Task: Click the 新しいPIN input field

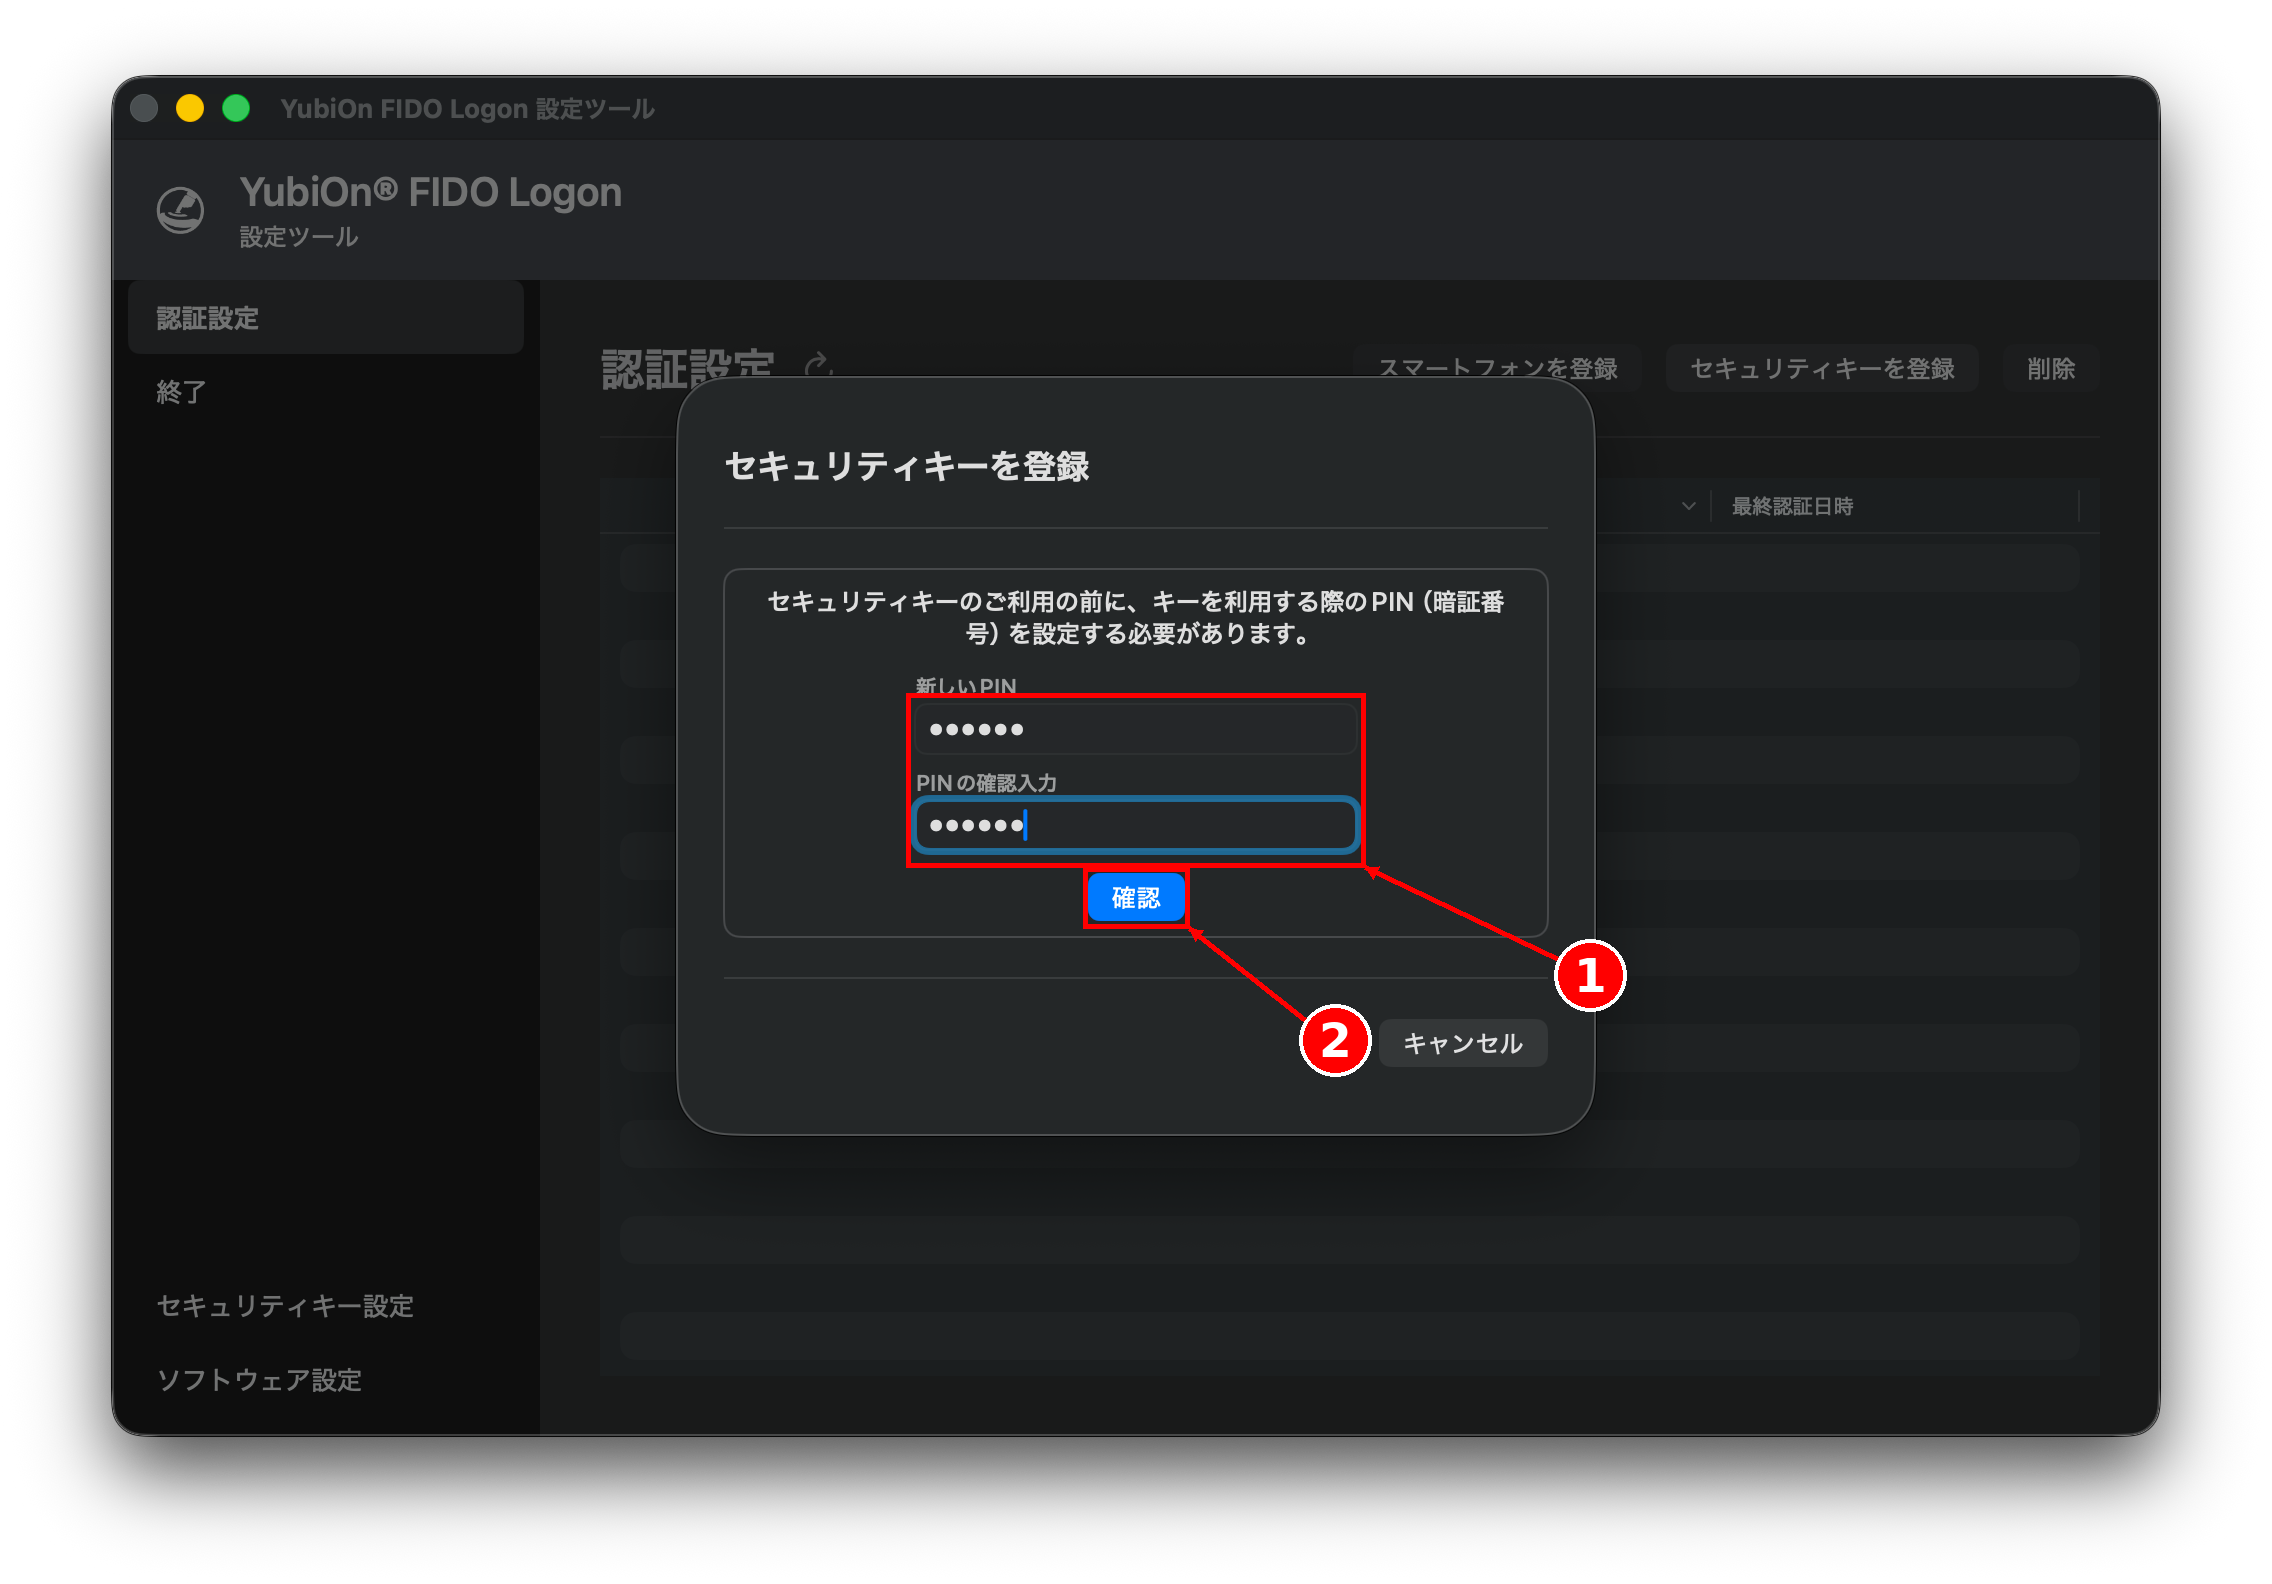Action: (x=1136, y=729)
